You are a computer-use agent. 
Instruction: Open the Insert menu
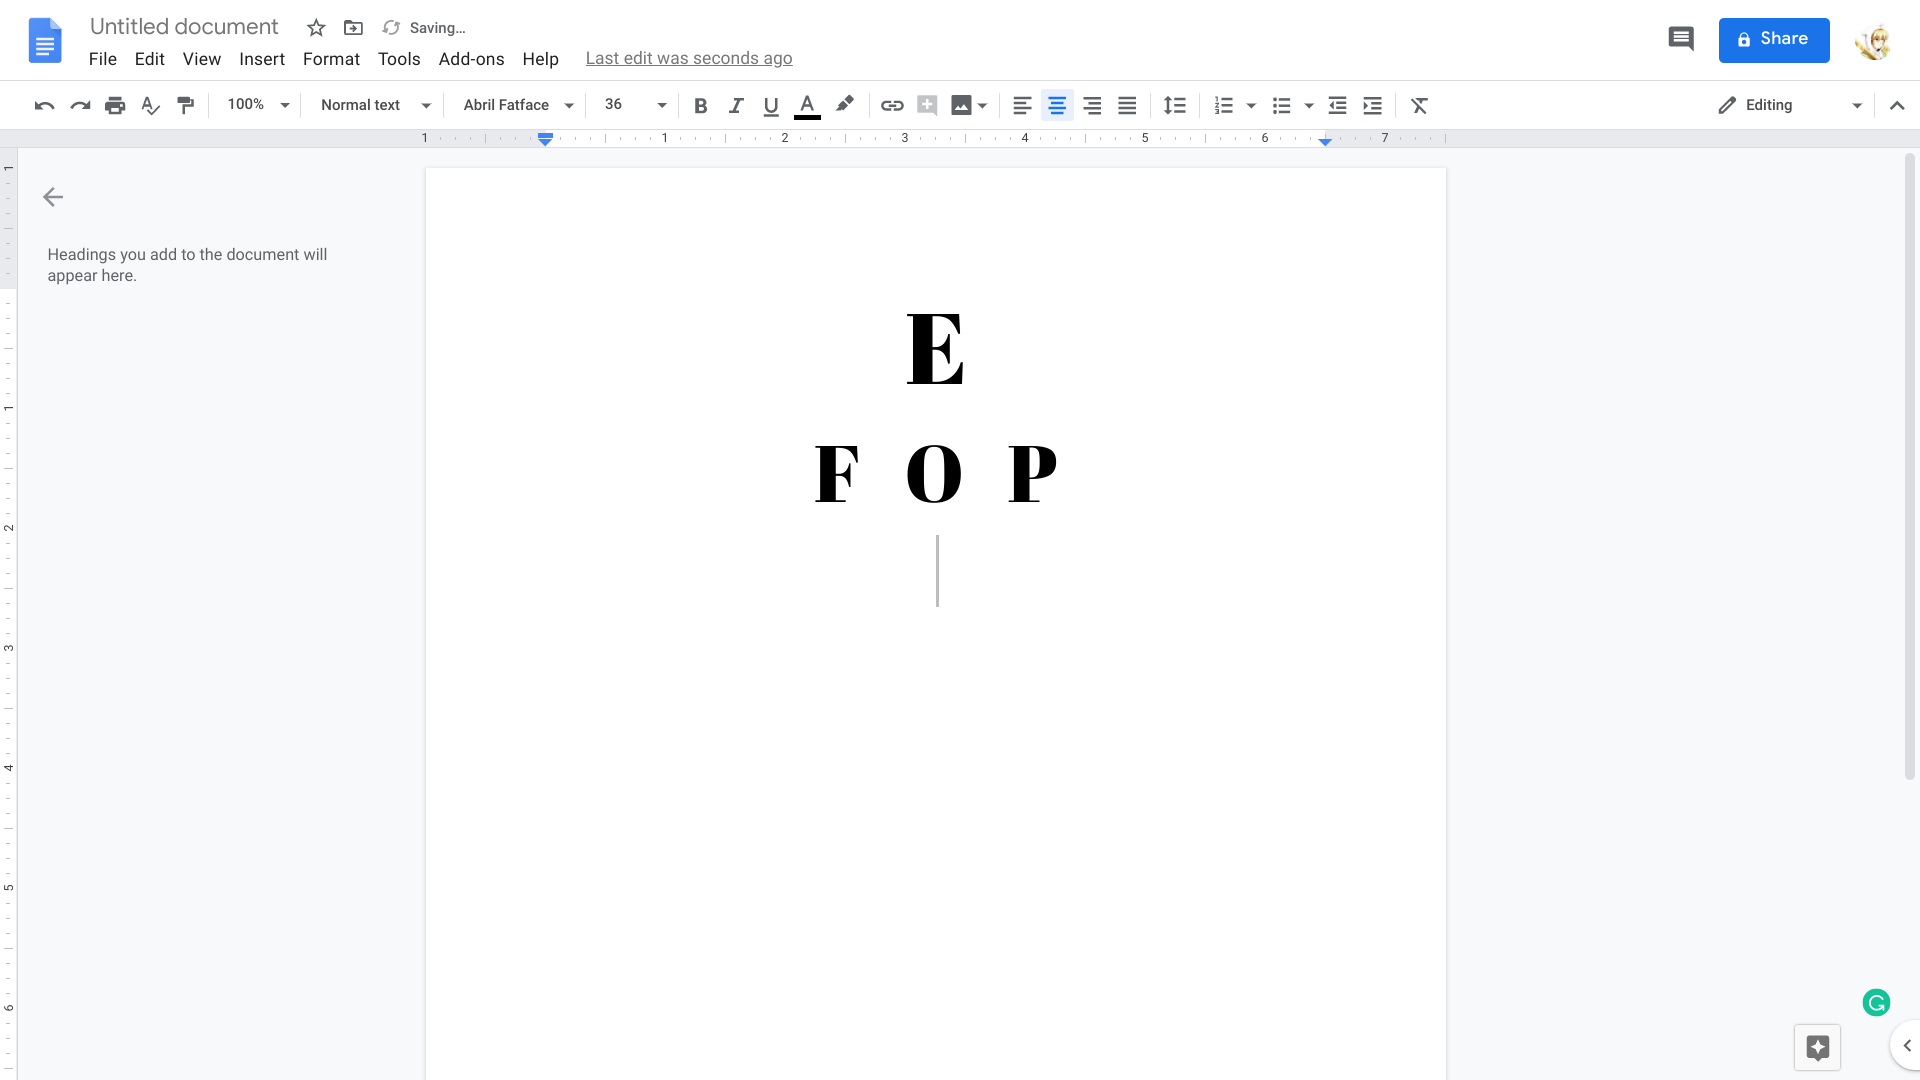coord(262,59)
